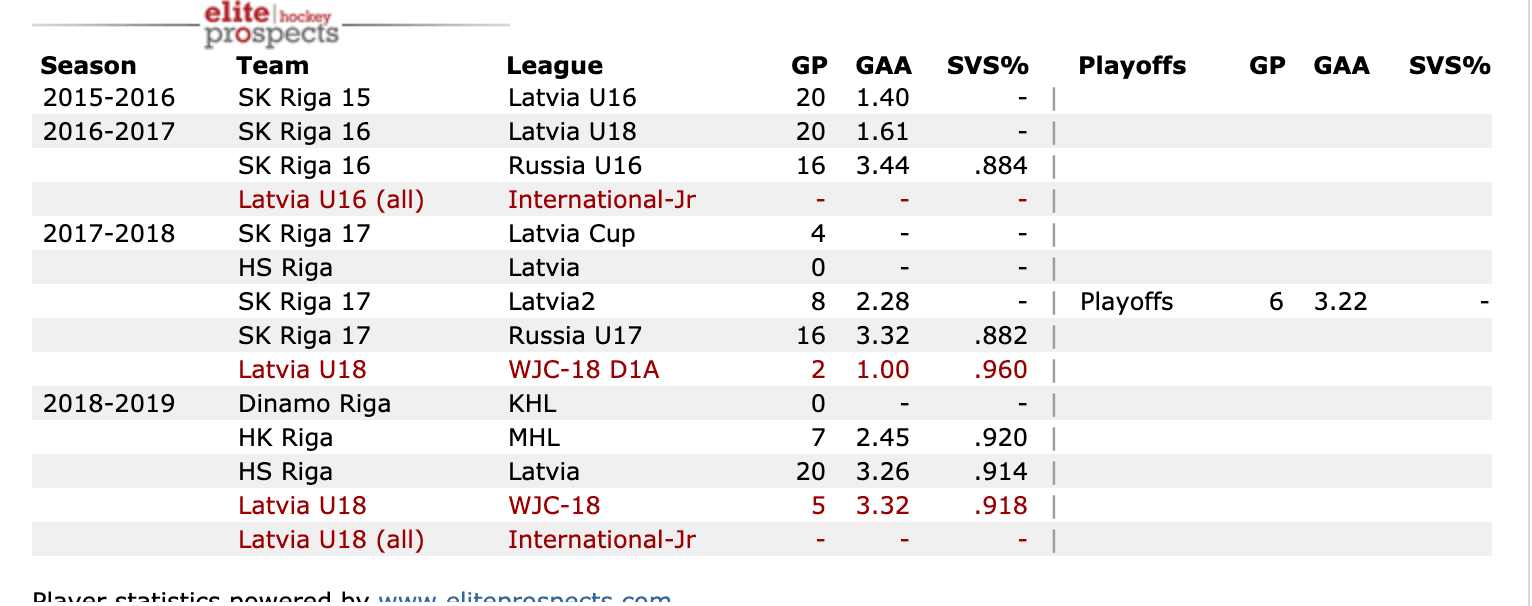Viewport: 1532px width, 606px height.
Task: Open the Latvia U16 (all) team link
Action: (x=331, y=200)
